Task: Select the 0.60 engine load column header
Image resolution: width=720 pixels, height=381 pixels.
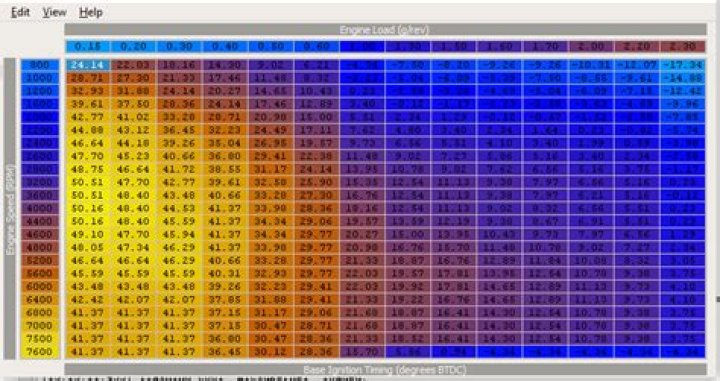Action: (x=317, y=46)
